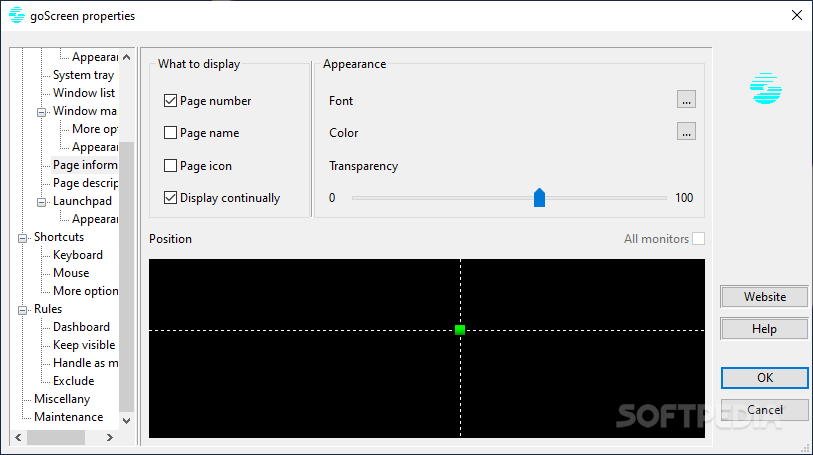Screen dimensions: 813x455
Task: Click the tree scroll down arrow
Action: click(x=127, y=420)
